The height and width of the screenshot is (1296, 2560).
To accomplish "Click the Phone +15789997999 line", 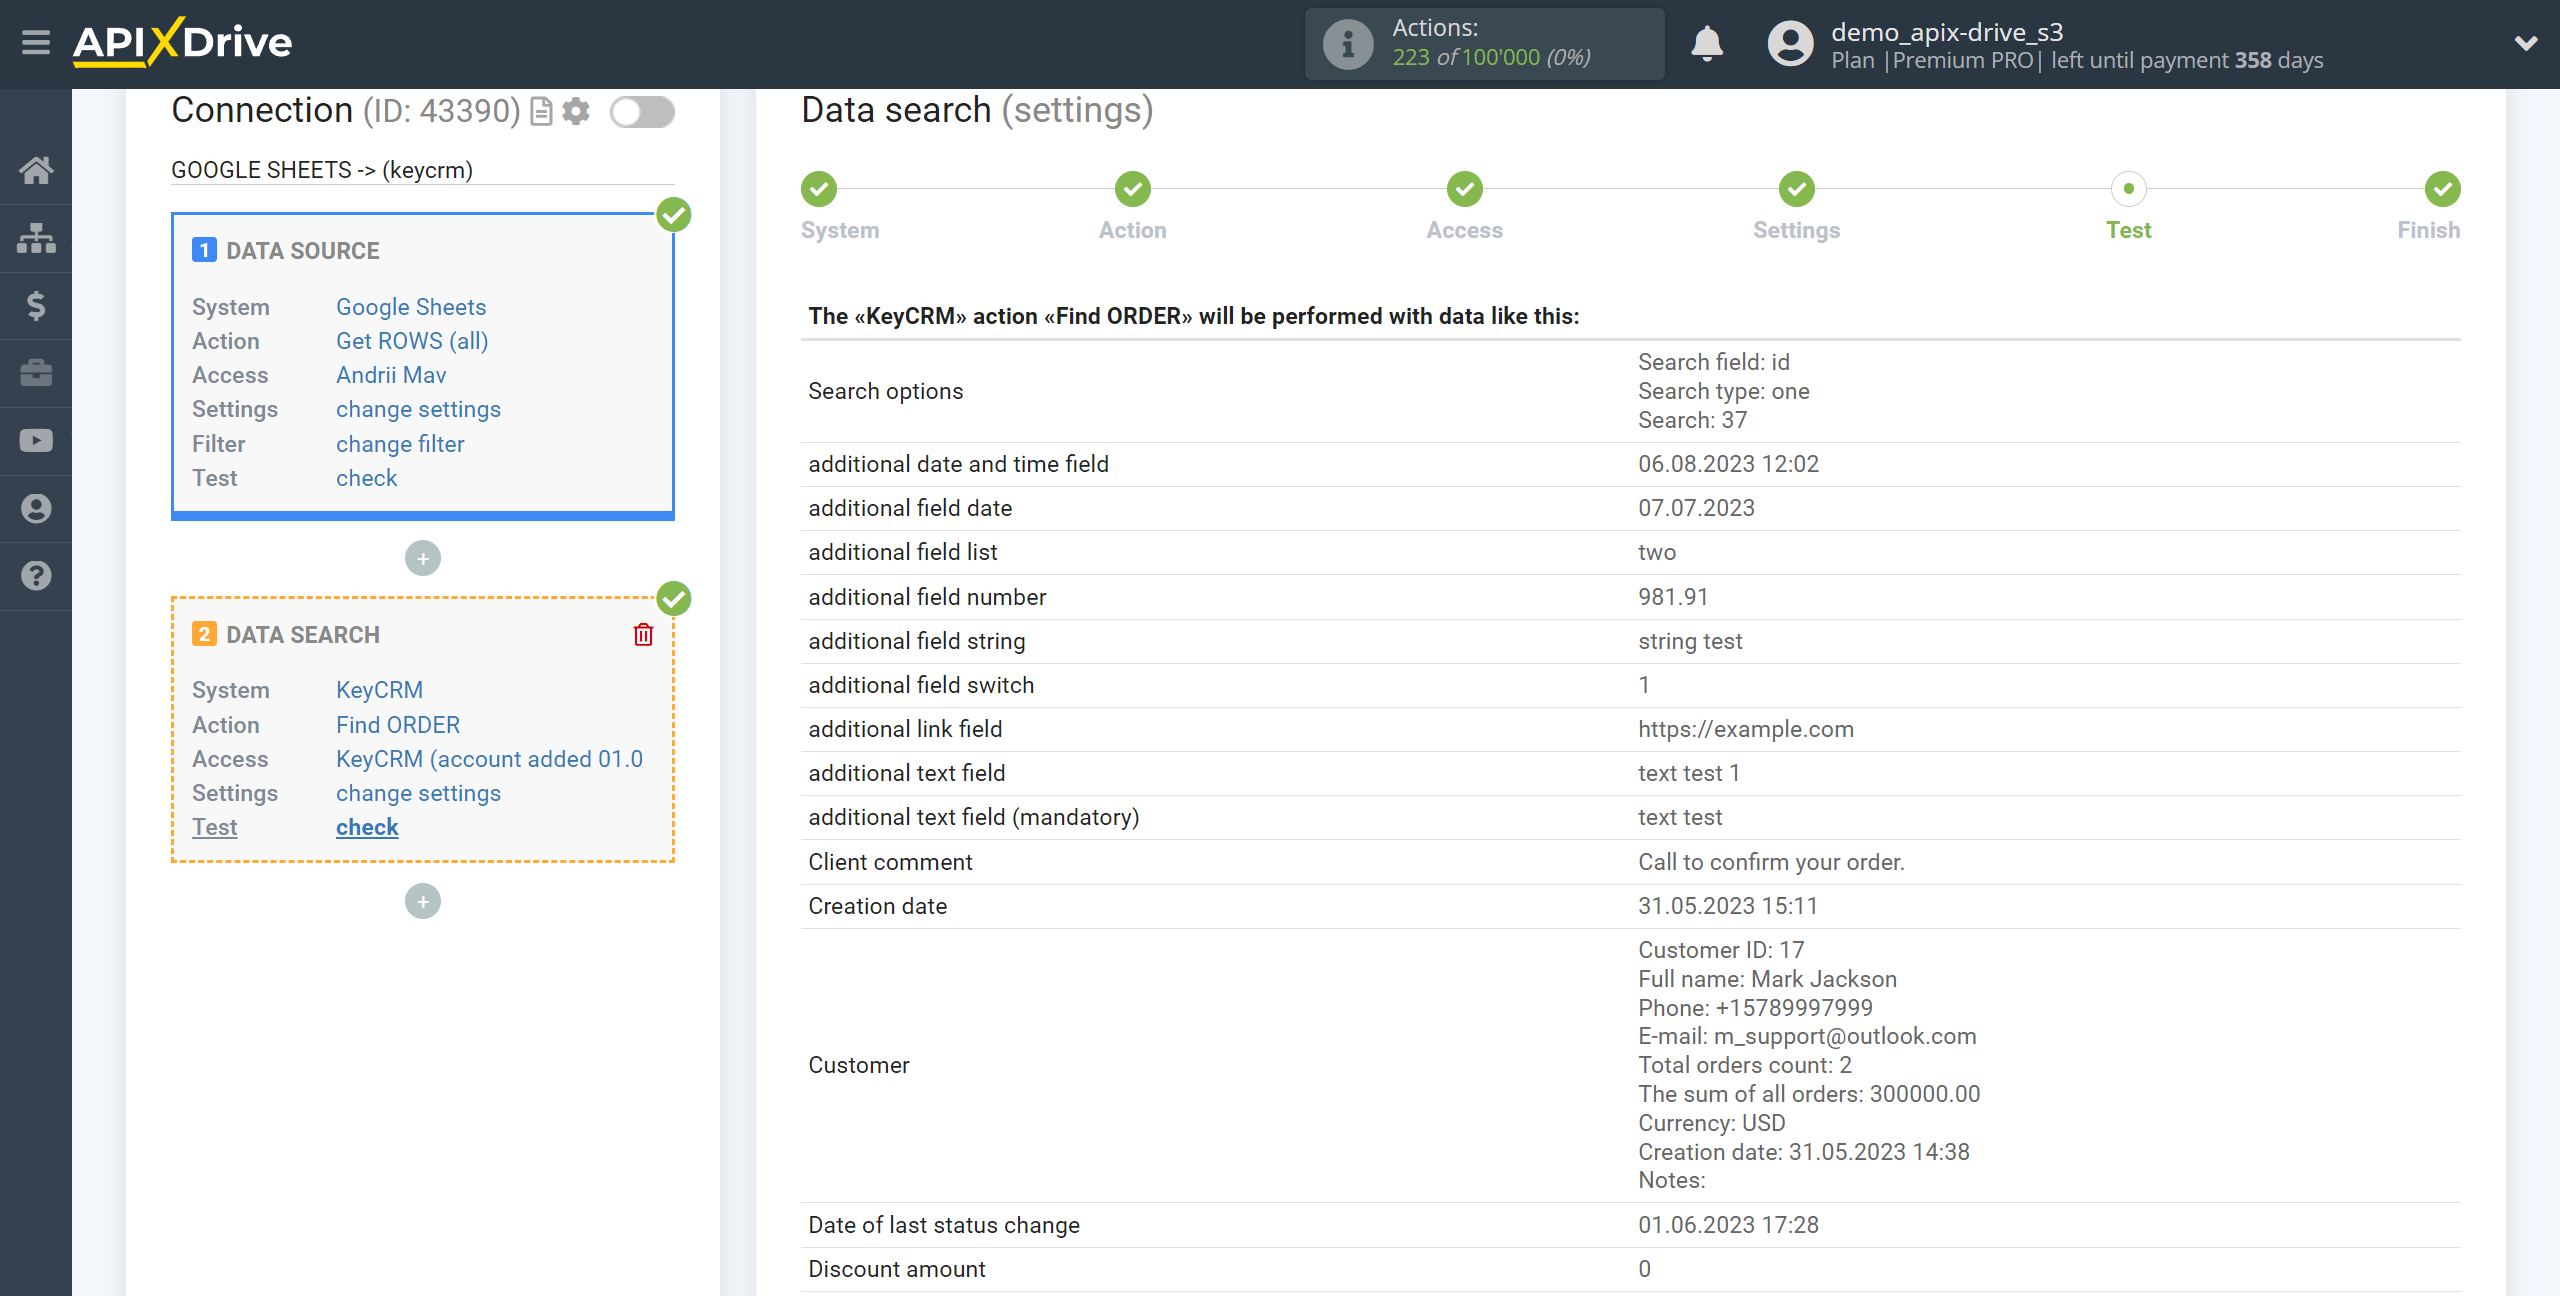I will pyautogui.click(x=1755, y=1008).
